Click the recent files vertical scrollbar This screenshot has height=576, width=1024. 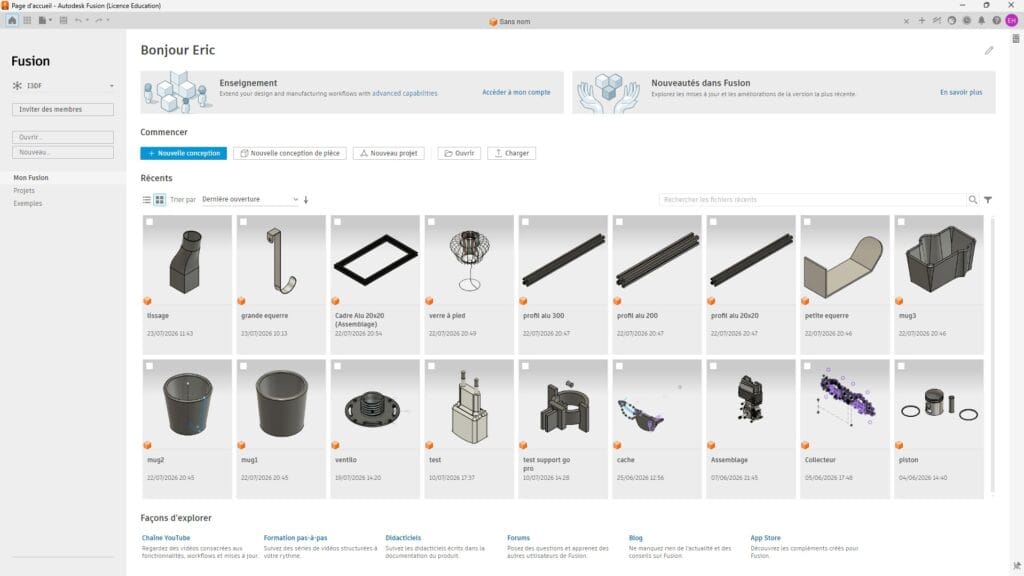pos(992,355)
